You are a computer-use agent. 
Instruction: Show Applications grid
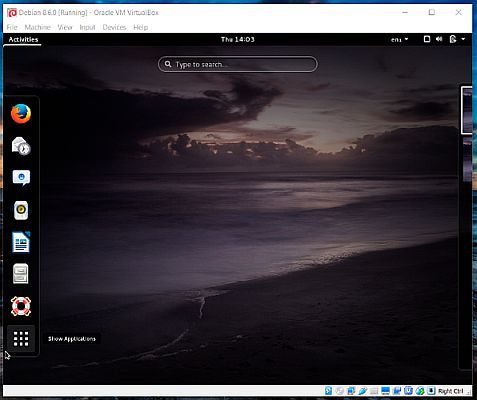point(21,339)
